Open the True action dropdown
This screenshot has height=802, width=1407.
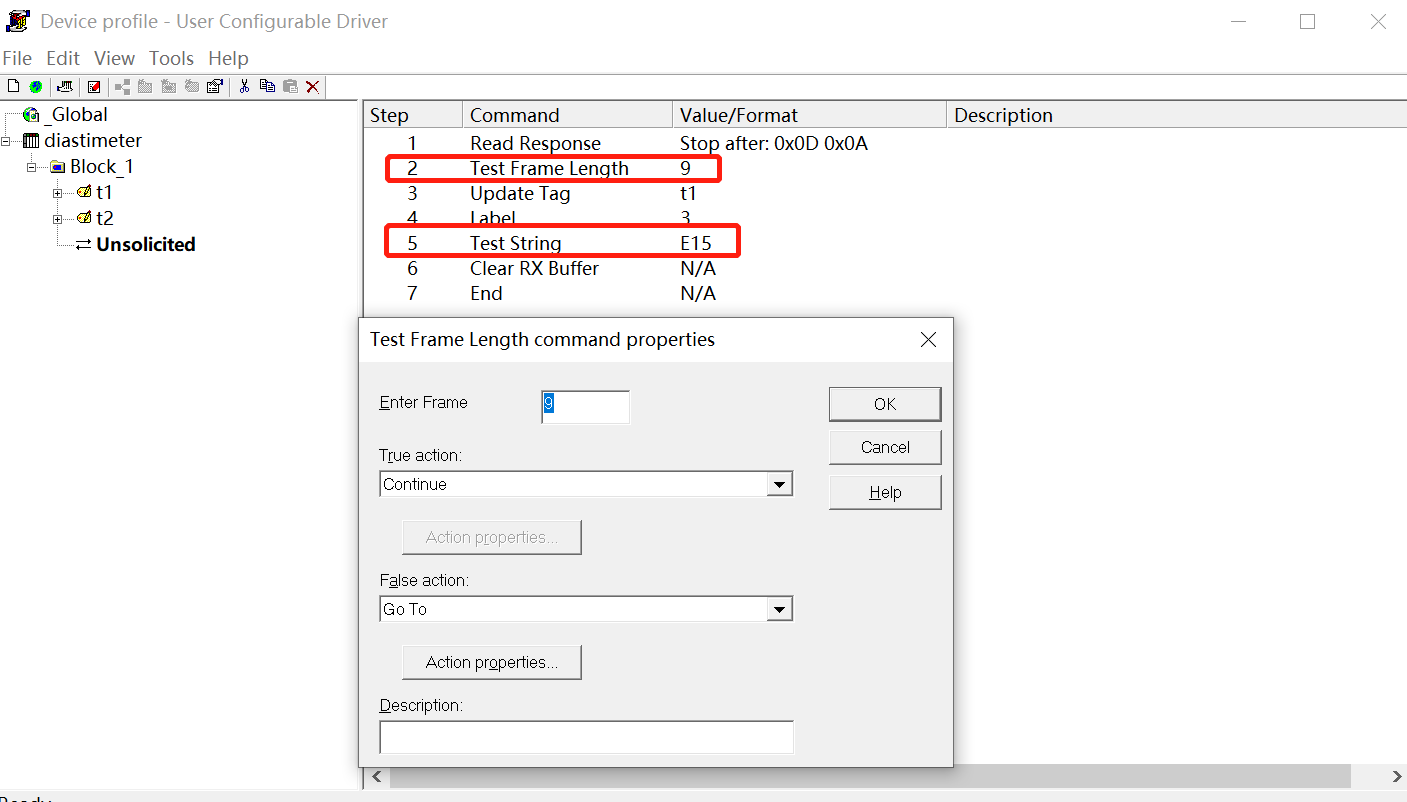click(778, 485)
